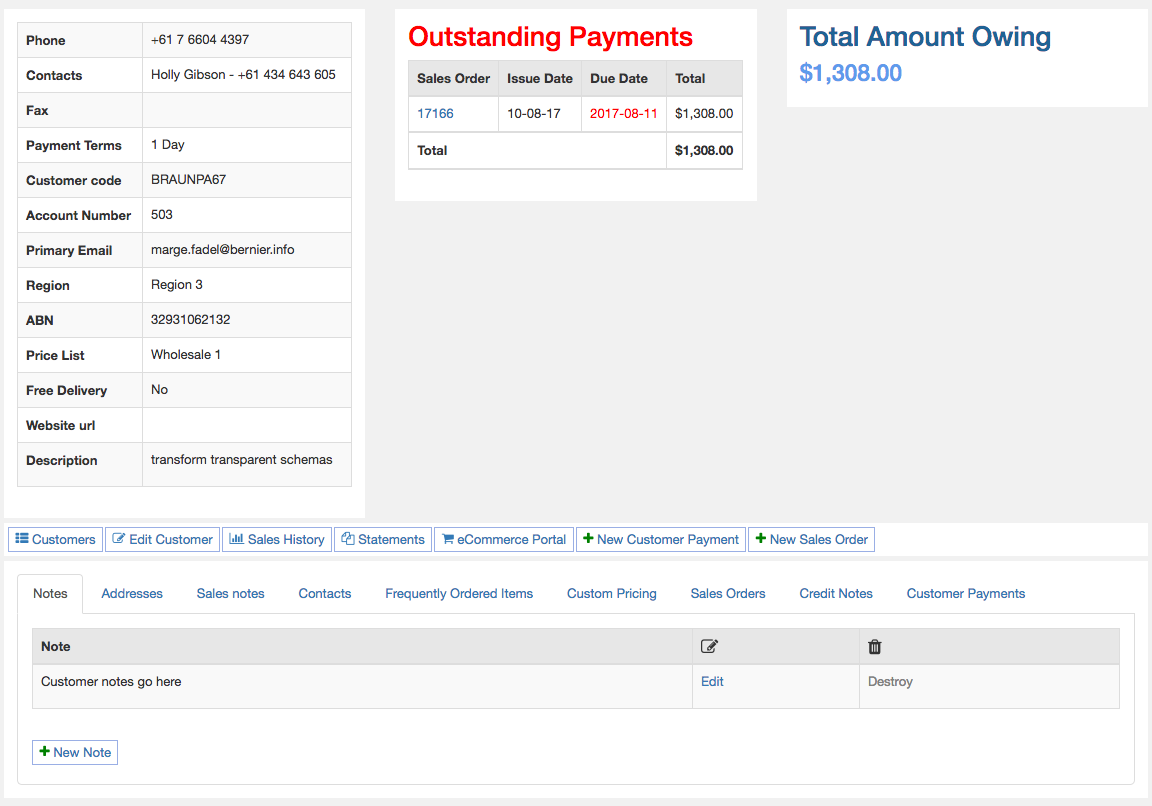Click the edit pencil column header icon
The image size is (1152, 806).
(x=710, y=647)
